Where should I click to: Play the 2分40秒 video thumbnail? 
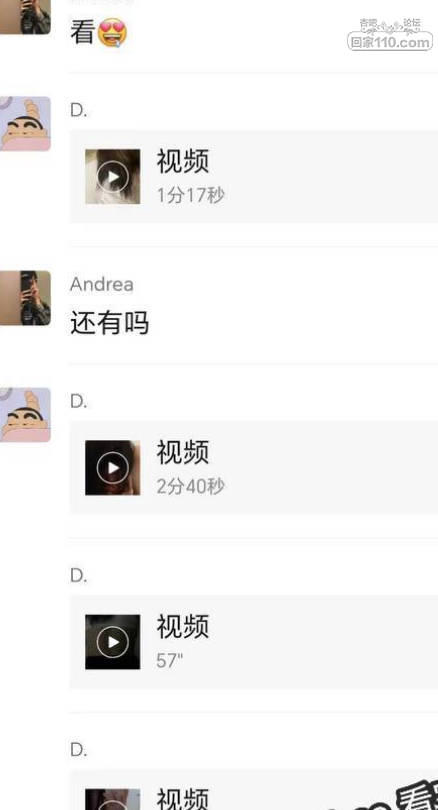point(113,468)
